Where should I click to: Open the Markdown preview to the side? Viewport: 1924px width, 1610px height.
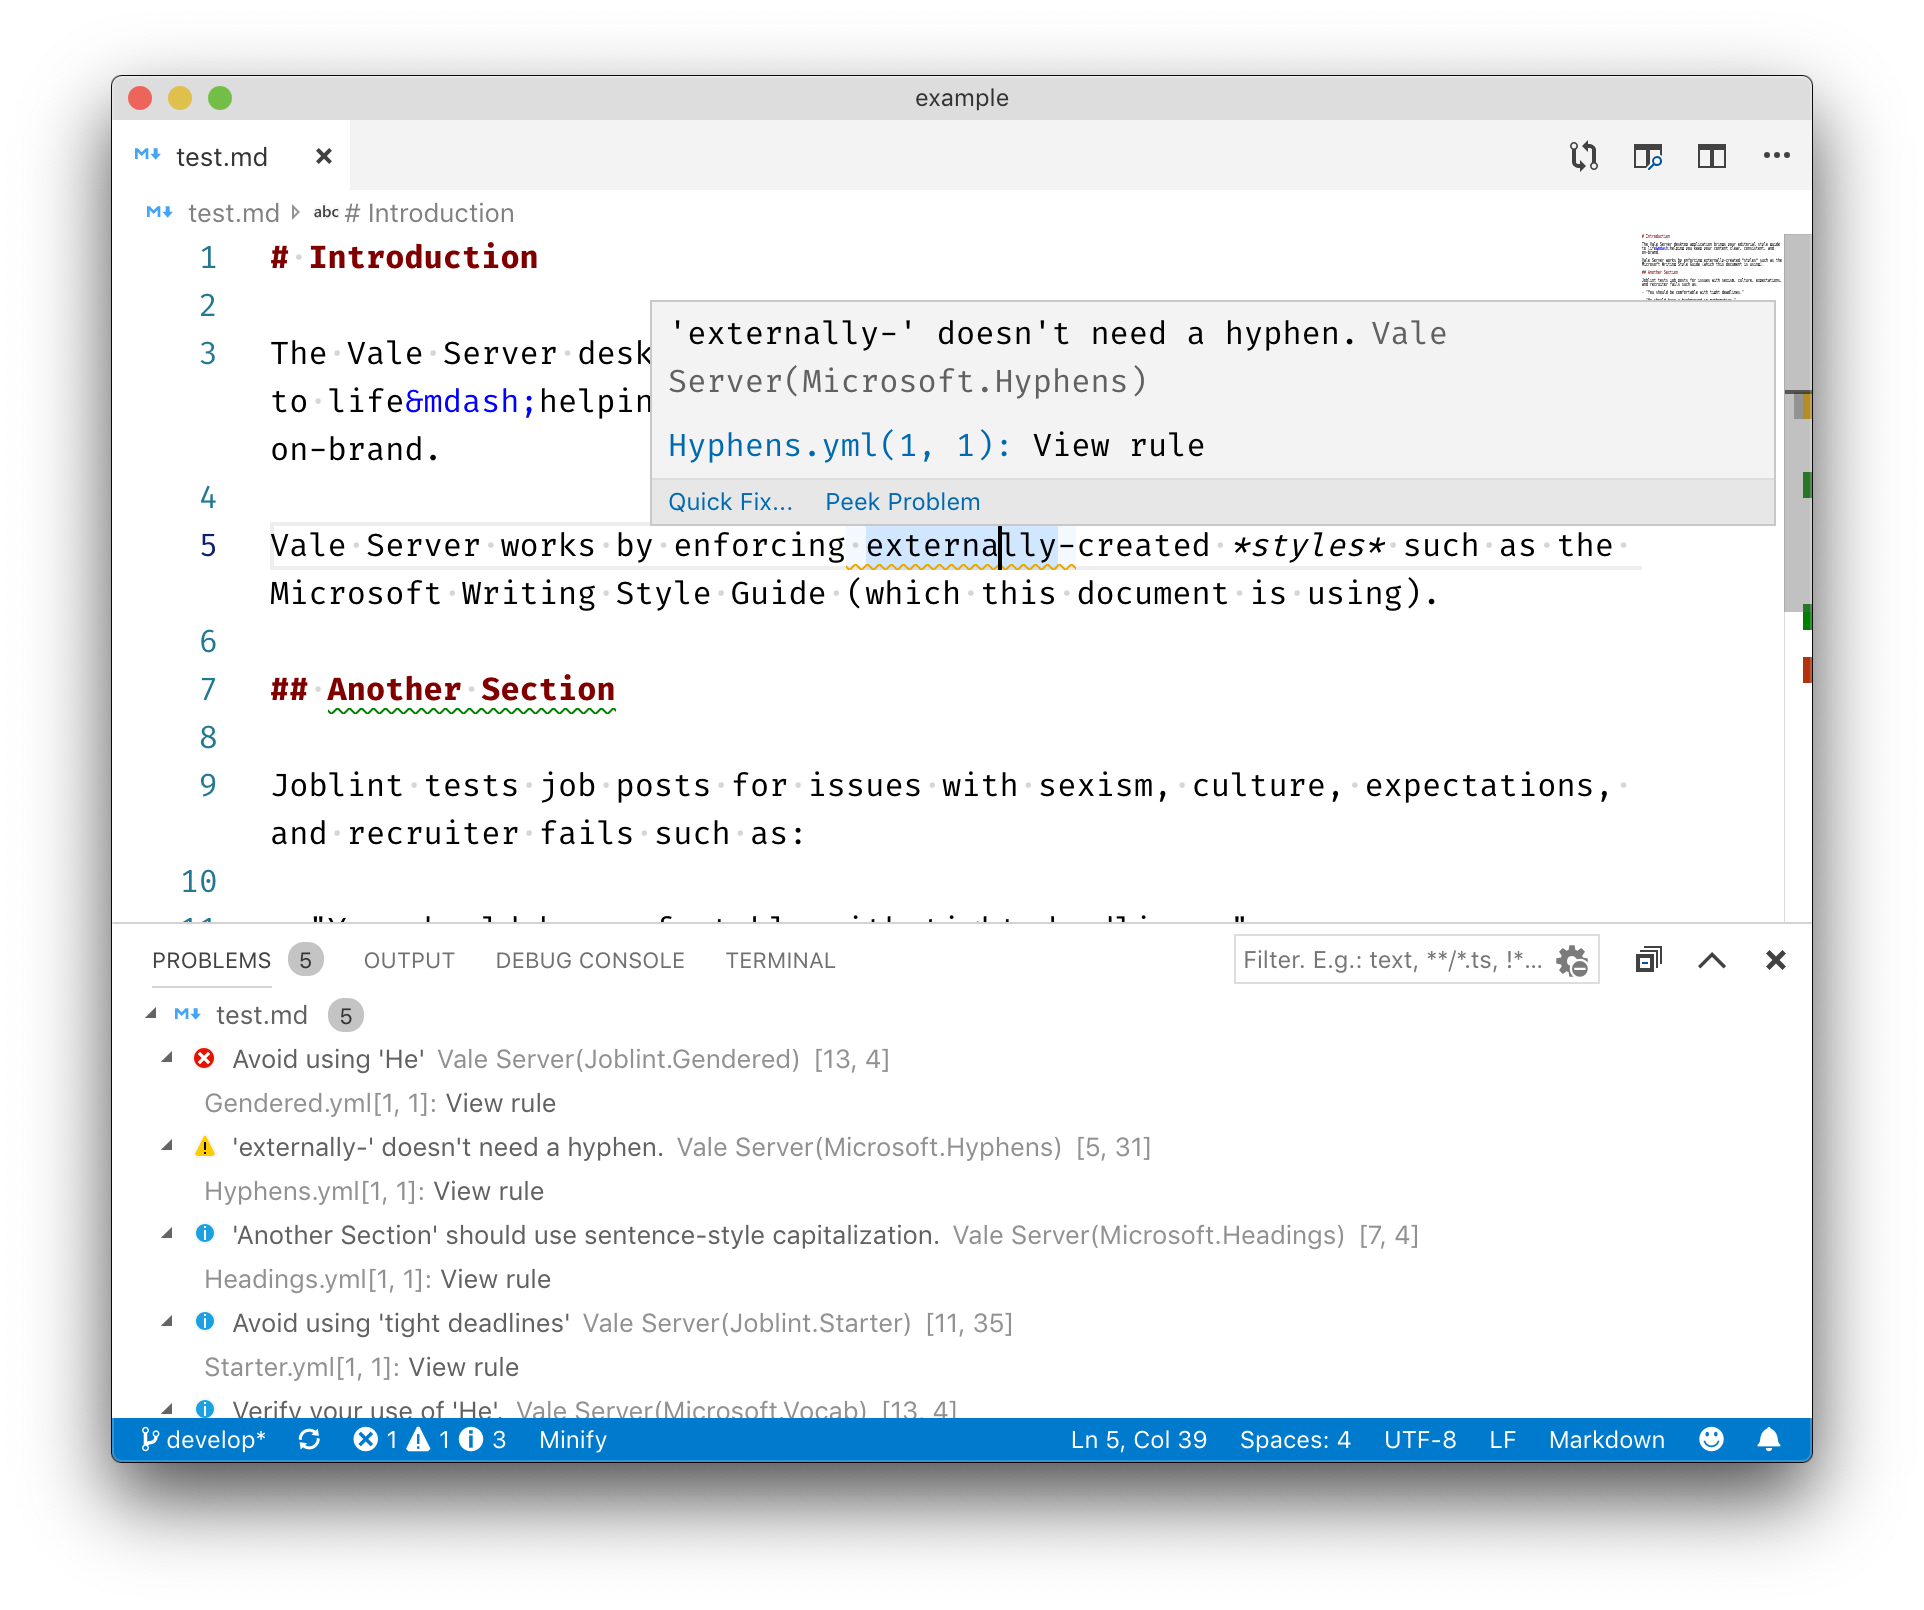pyautogui.click(x=1647, y=156)
